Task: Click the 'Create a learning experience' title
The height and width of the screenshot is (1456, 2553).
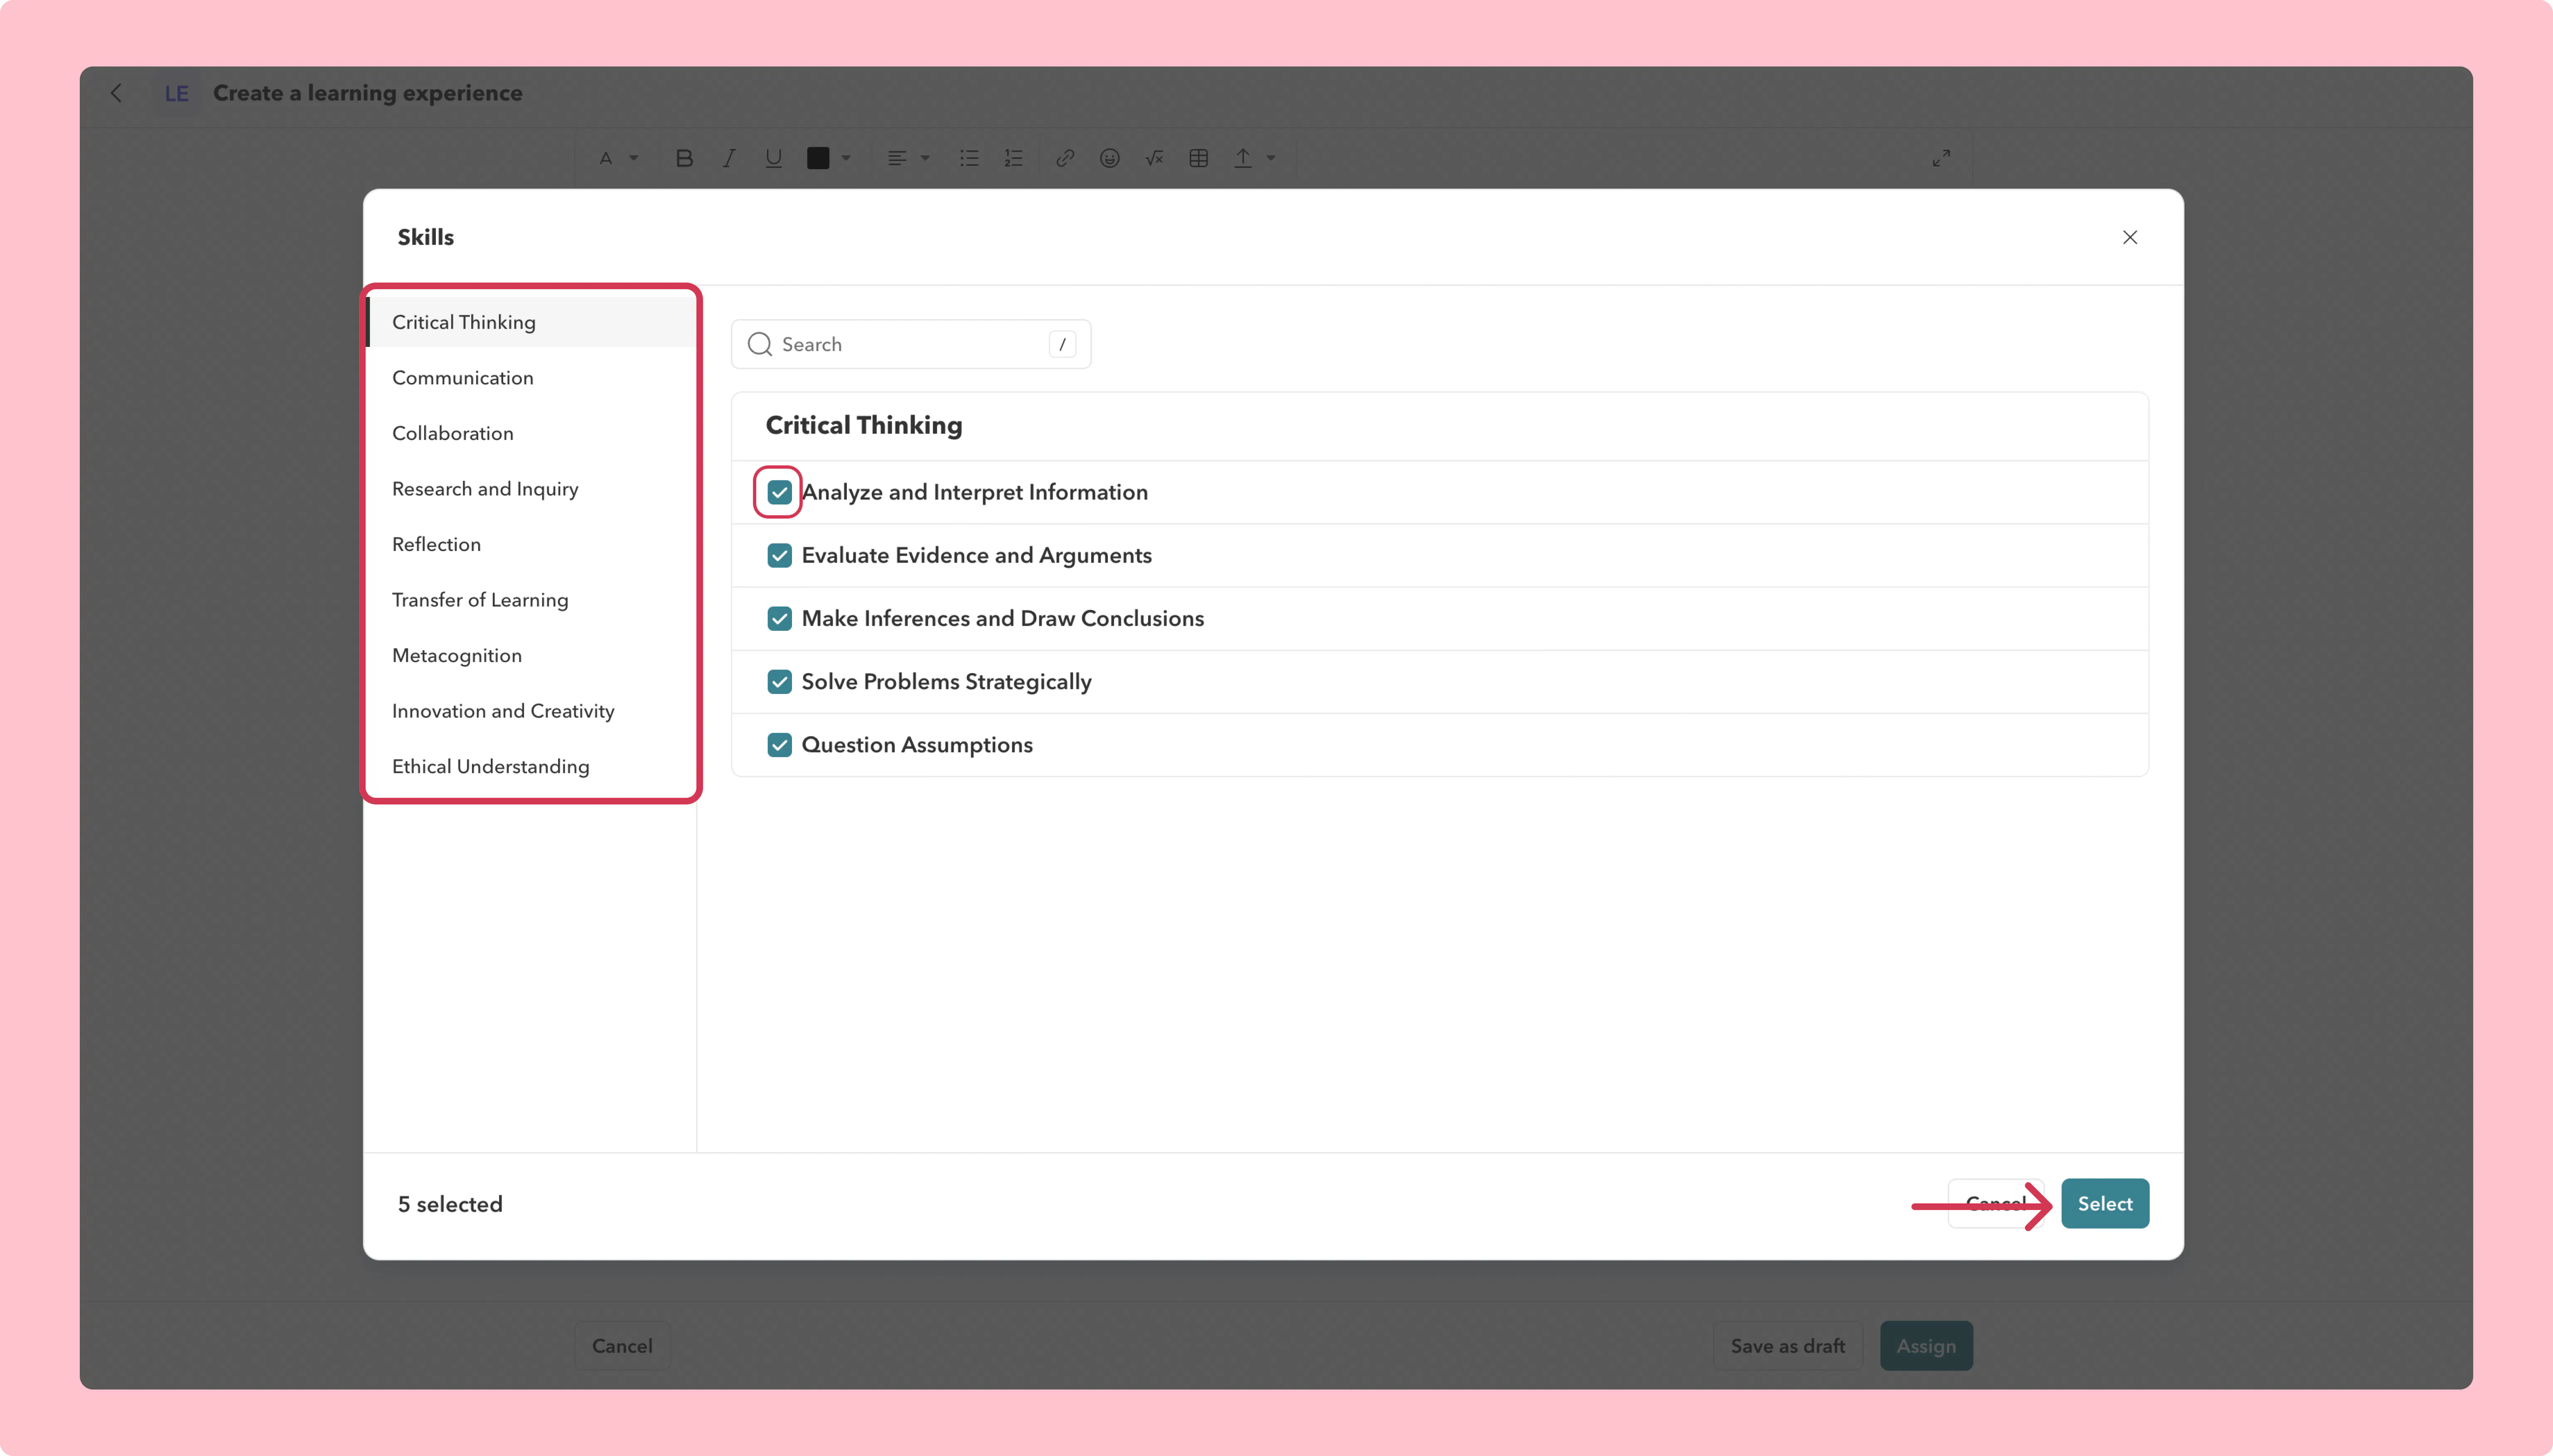Action: click(368, 93)
